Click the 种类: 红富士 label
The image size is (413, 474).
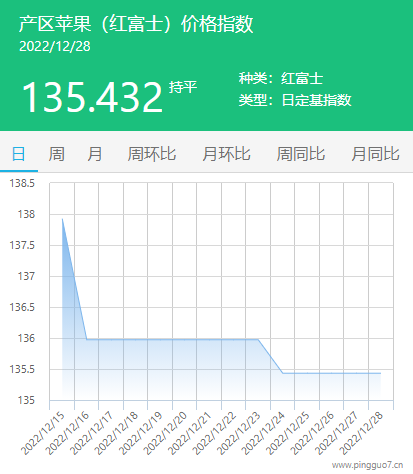pyautogui.click(x=281, y=78)
